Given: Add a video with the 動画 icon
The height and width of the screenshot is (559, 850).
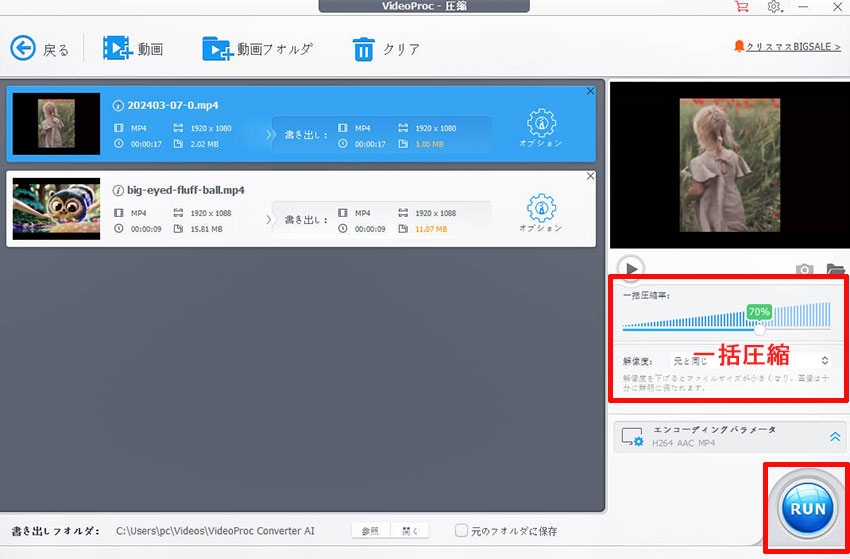Looking at the screenshot, I should tap(117, 48).
